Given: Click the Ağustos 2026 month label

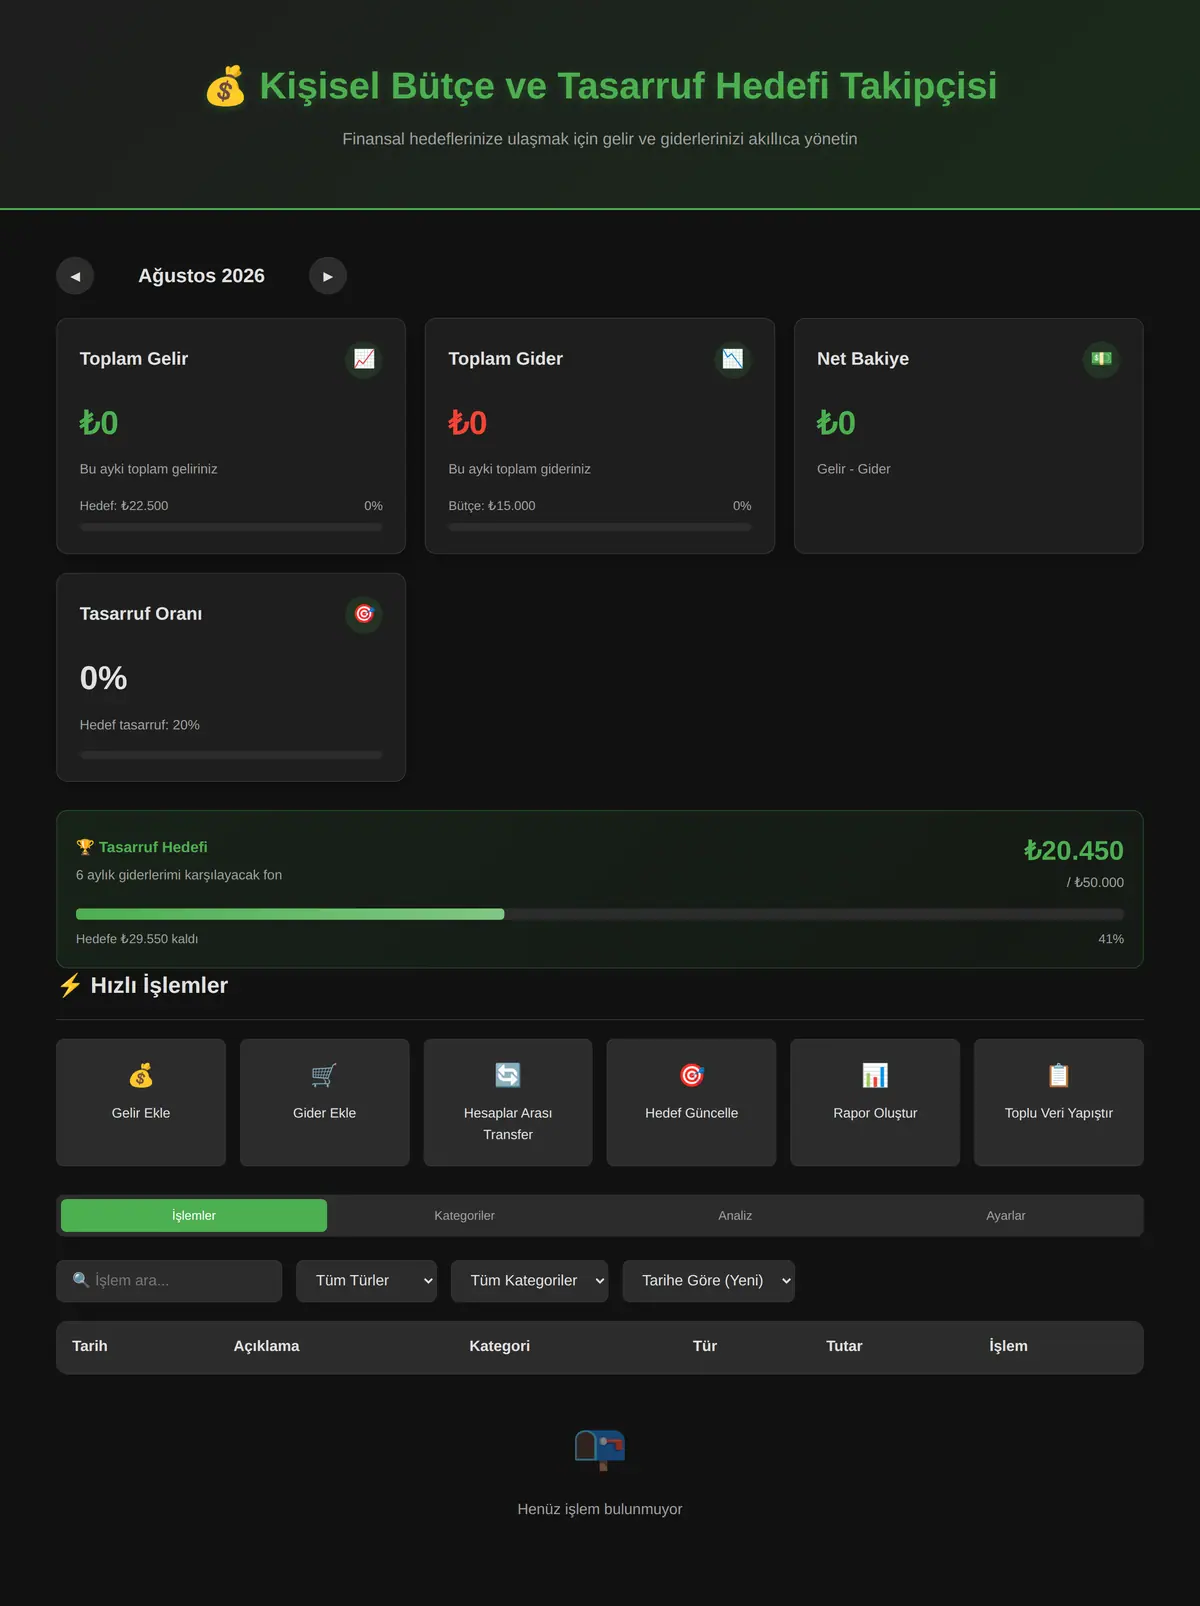Looking at the screenshot, I should [x=202, y=276].
